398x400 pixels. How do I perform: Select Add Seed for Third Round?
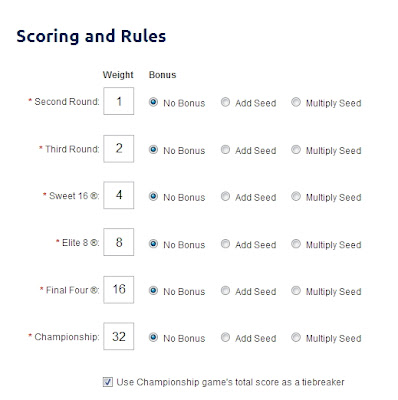pyautogui.click(x=225, y=150)
